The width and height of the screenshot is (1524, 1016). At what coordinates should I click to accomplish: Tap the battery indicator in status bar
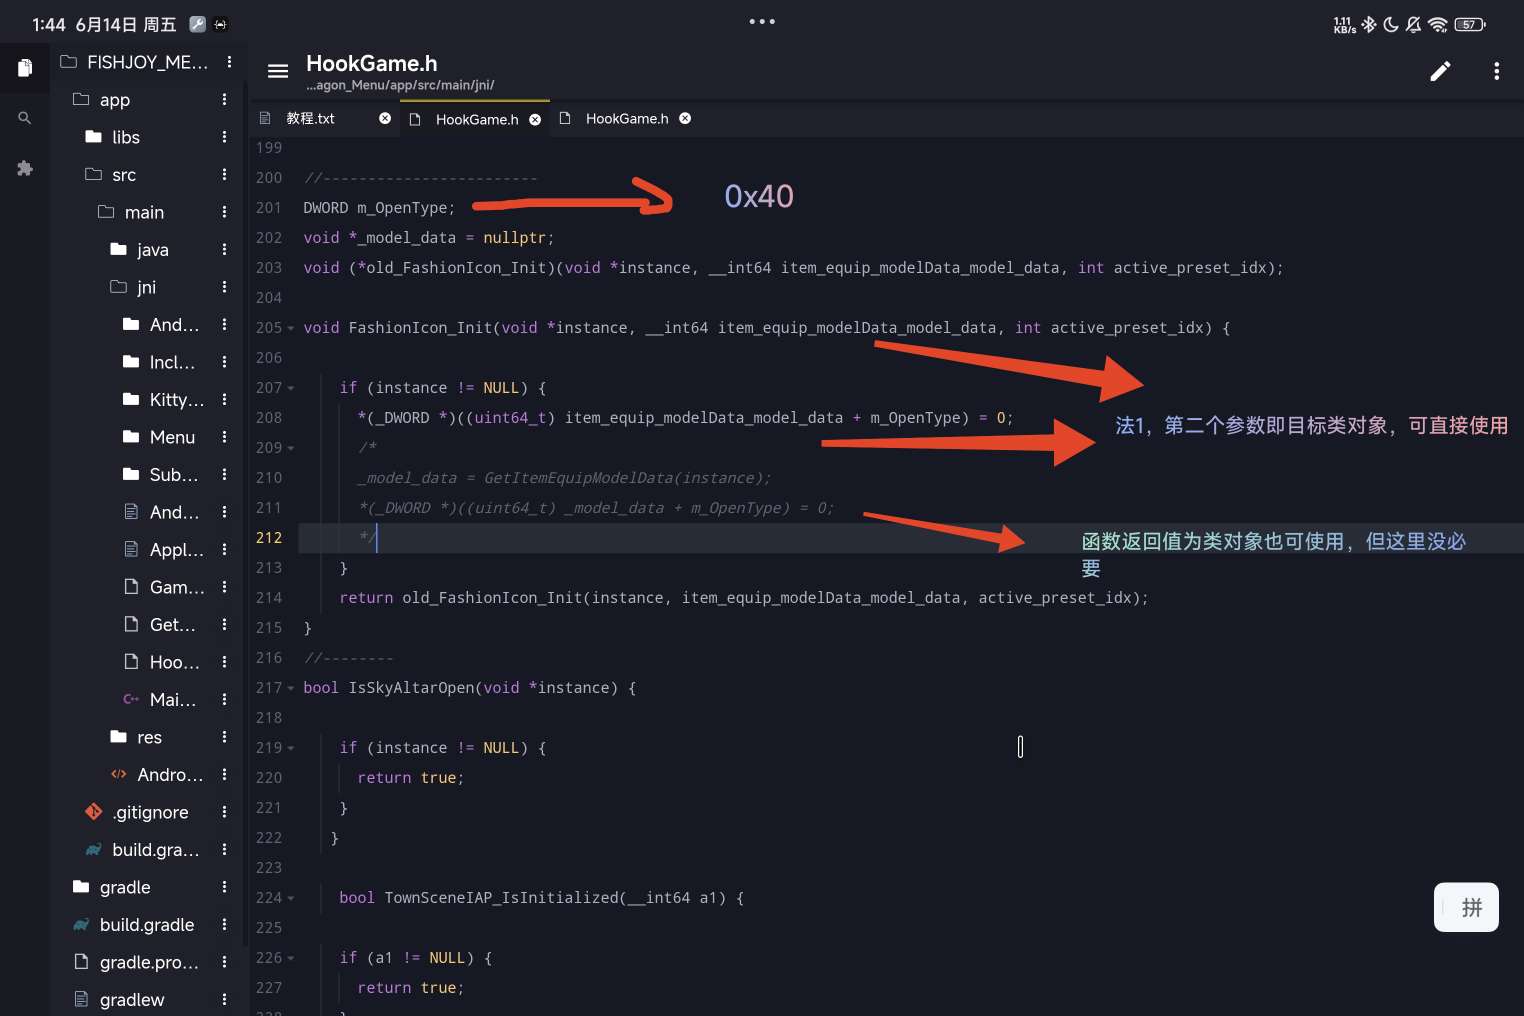pyautogui.click(x=1470, y=24)
